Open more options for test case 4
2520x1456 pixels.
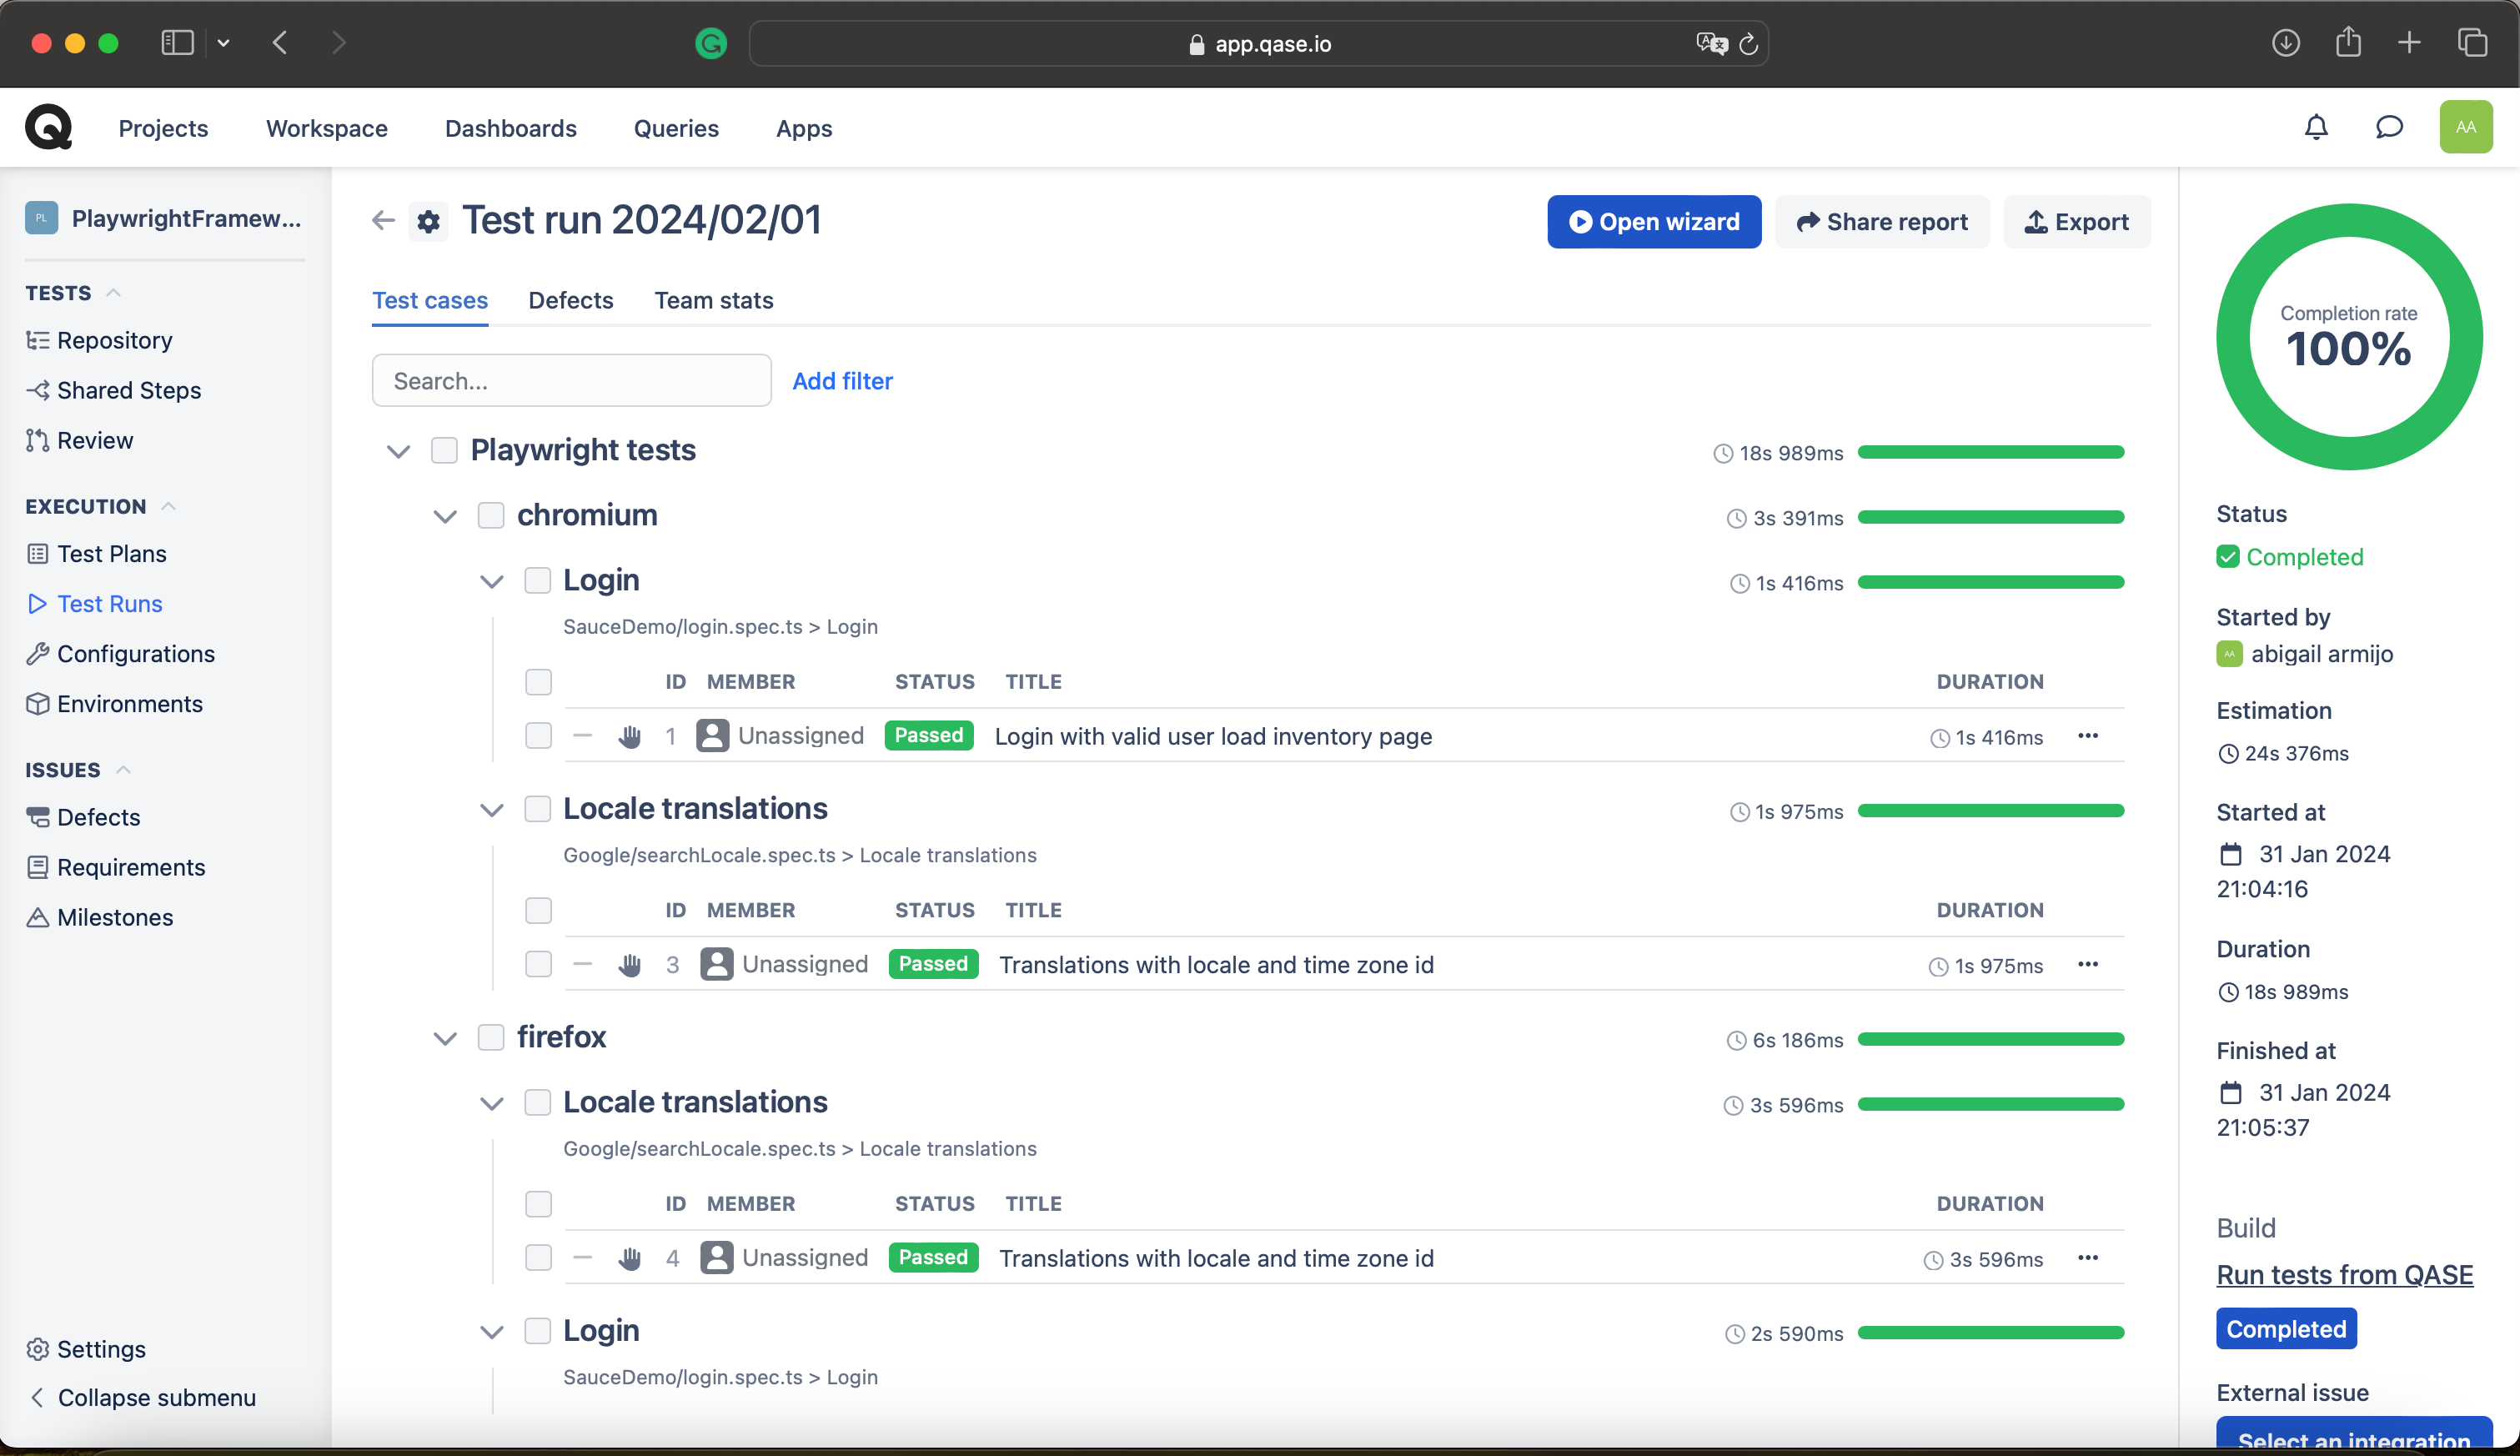coord(2088,1258)
